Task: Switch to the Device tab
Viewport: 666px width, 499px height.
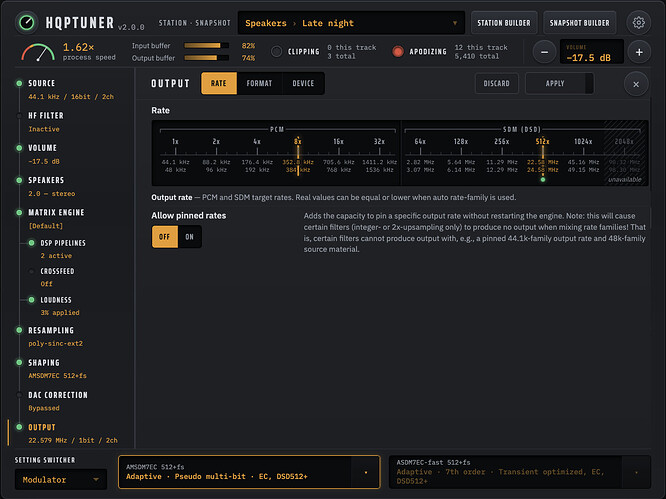Action: click(303, 83)
